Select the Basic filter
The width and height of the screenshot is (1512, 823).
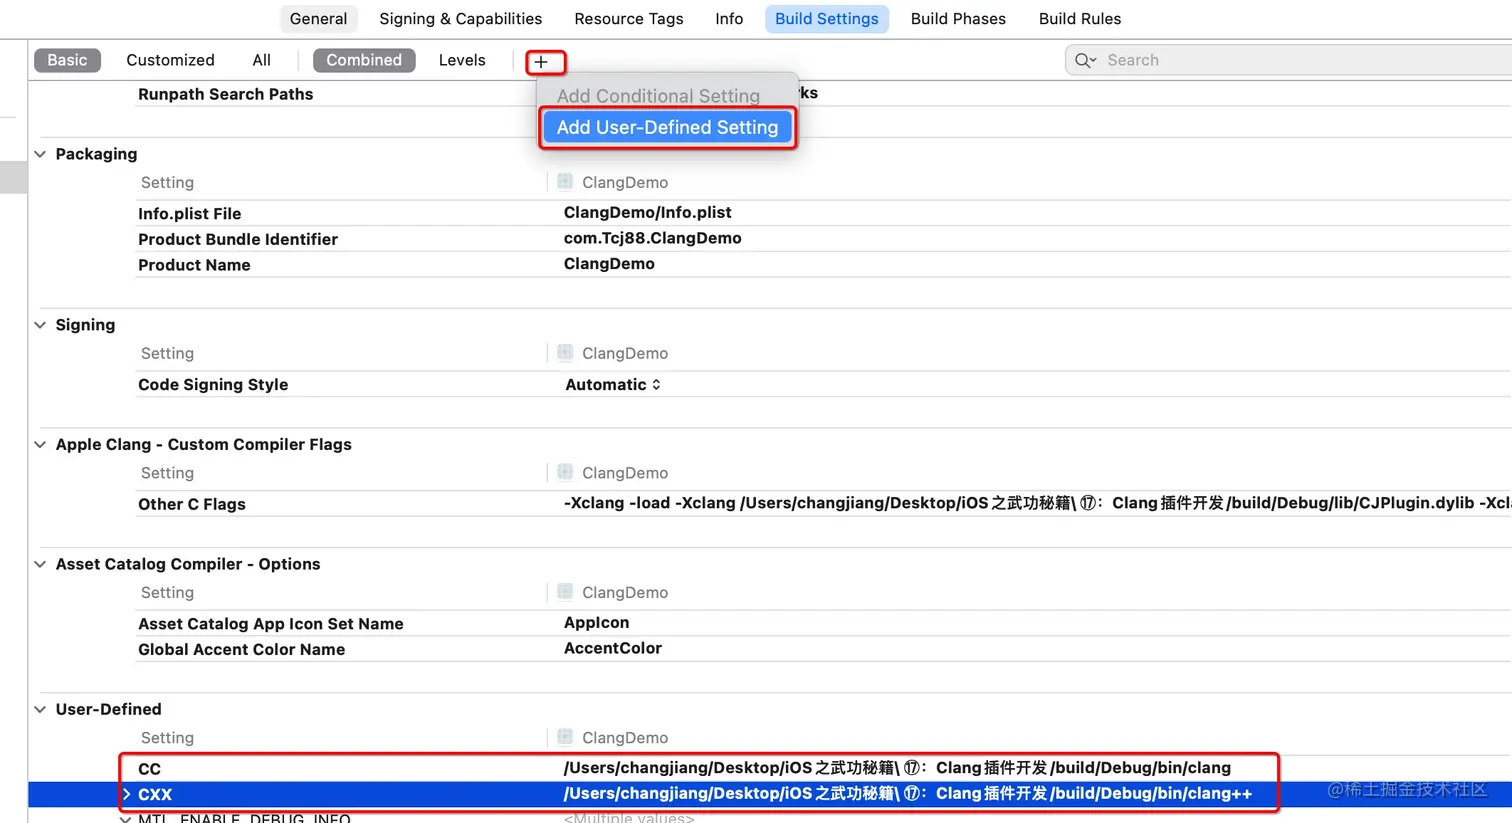[x=67, y=60]
